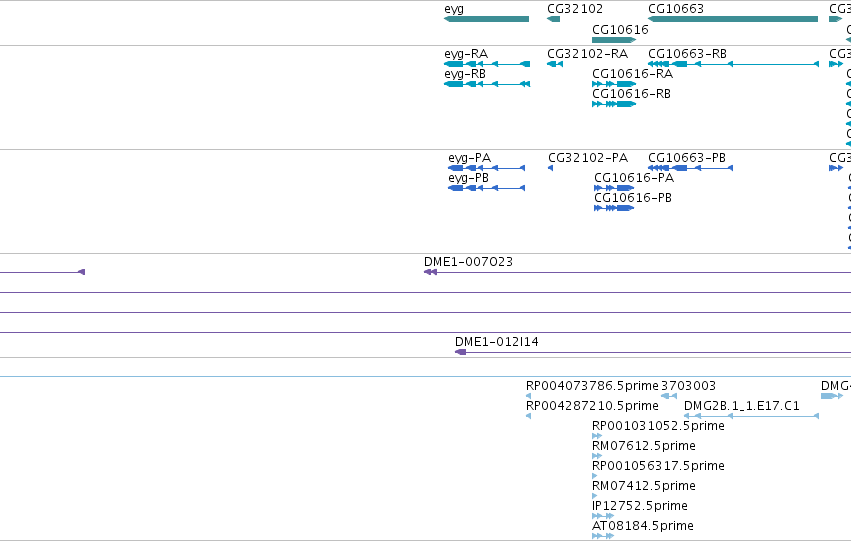Viewport: 851px width, 541px height.
Task: Click EST RP004287210.5prime
Action: pyautogui.click(x=529, y=416)
